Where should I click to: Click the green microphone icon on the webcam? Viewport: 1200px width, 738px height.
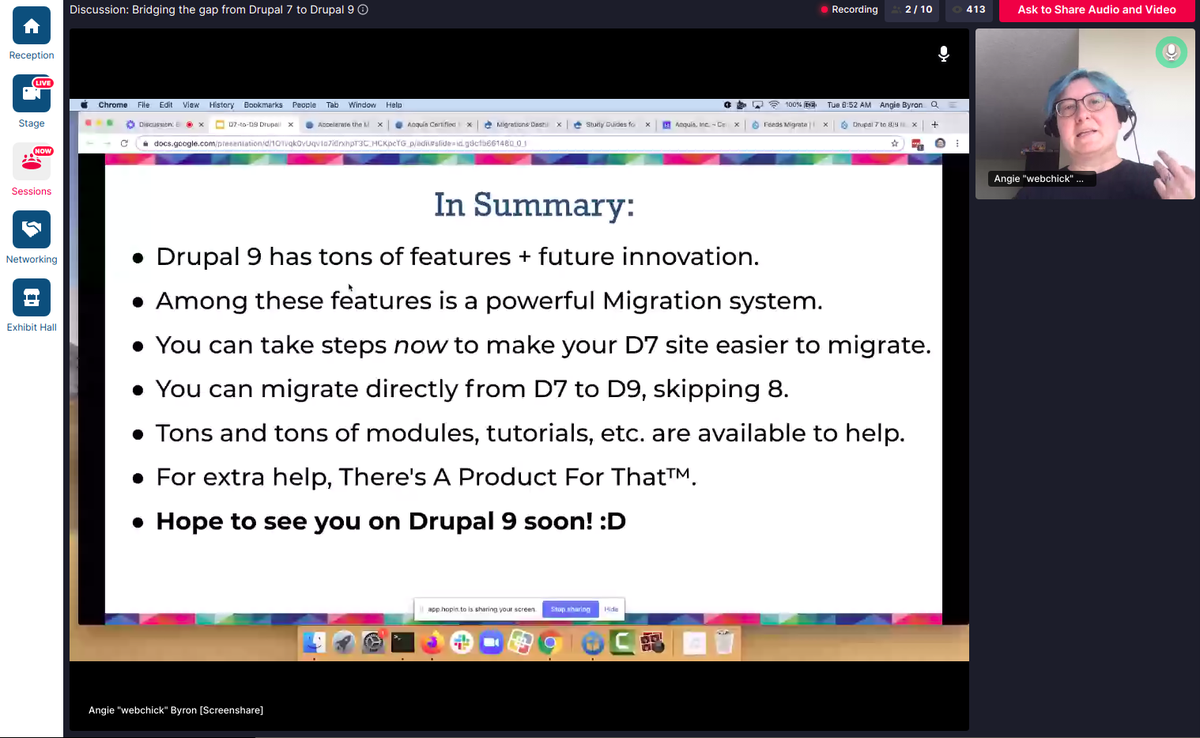point(1171,52)
